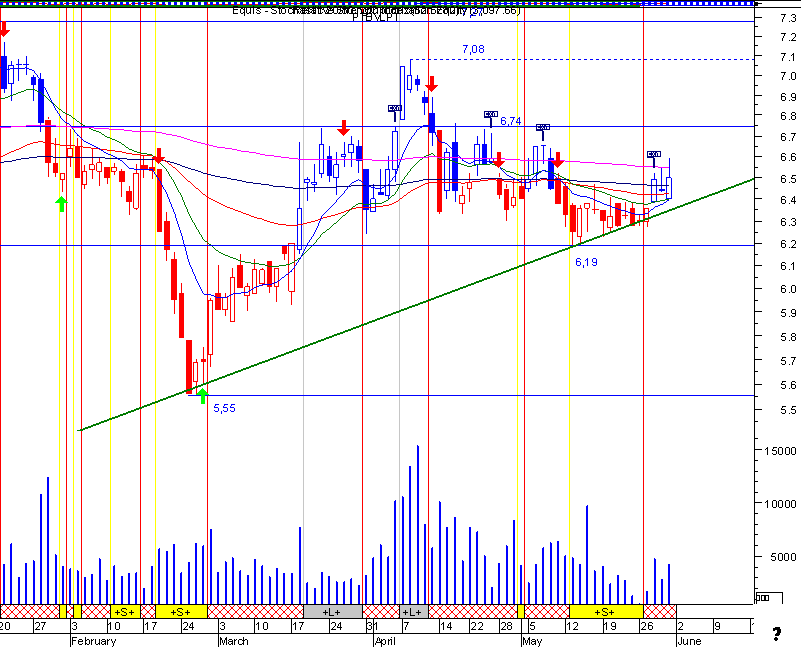Click the +L+ signal segment at March 24
The image size is (801, 647).
coord(333,612)
